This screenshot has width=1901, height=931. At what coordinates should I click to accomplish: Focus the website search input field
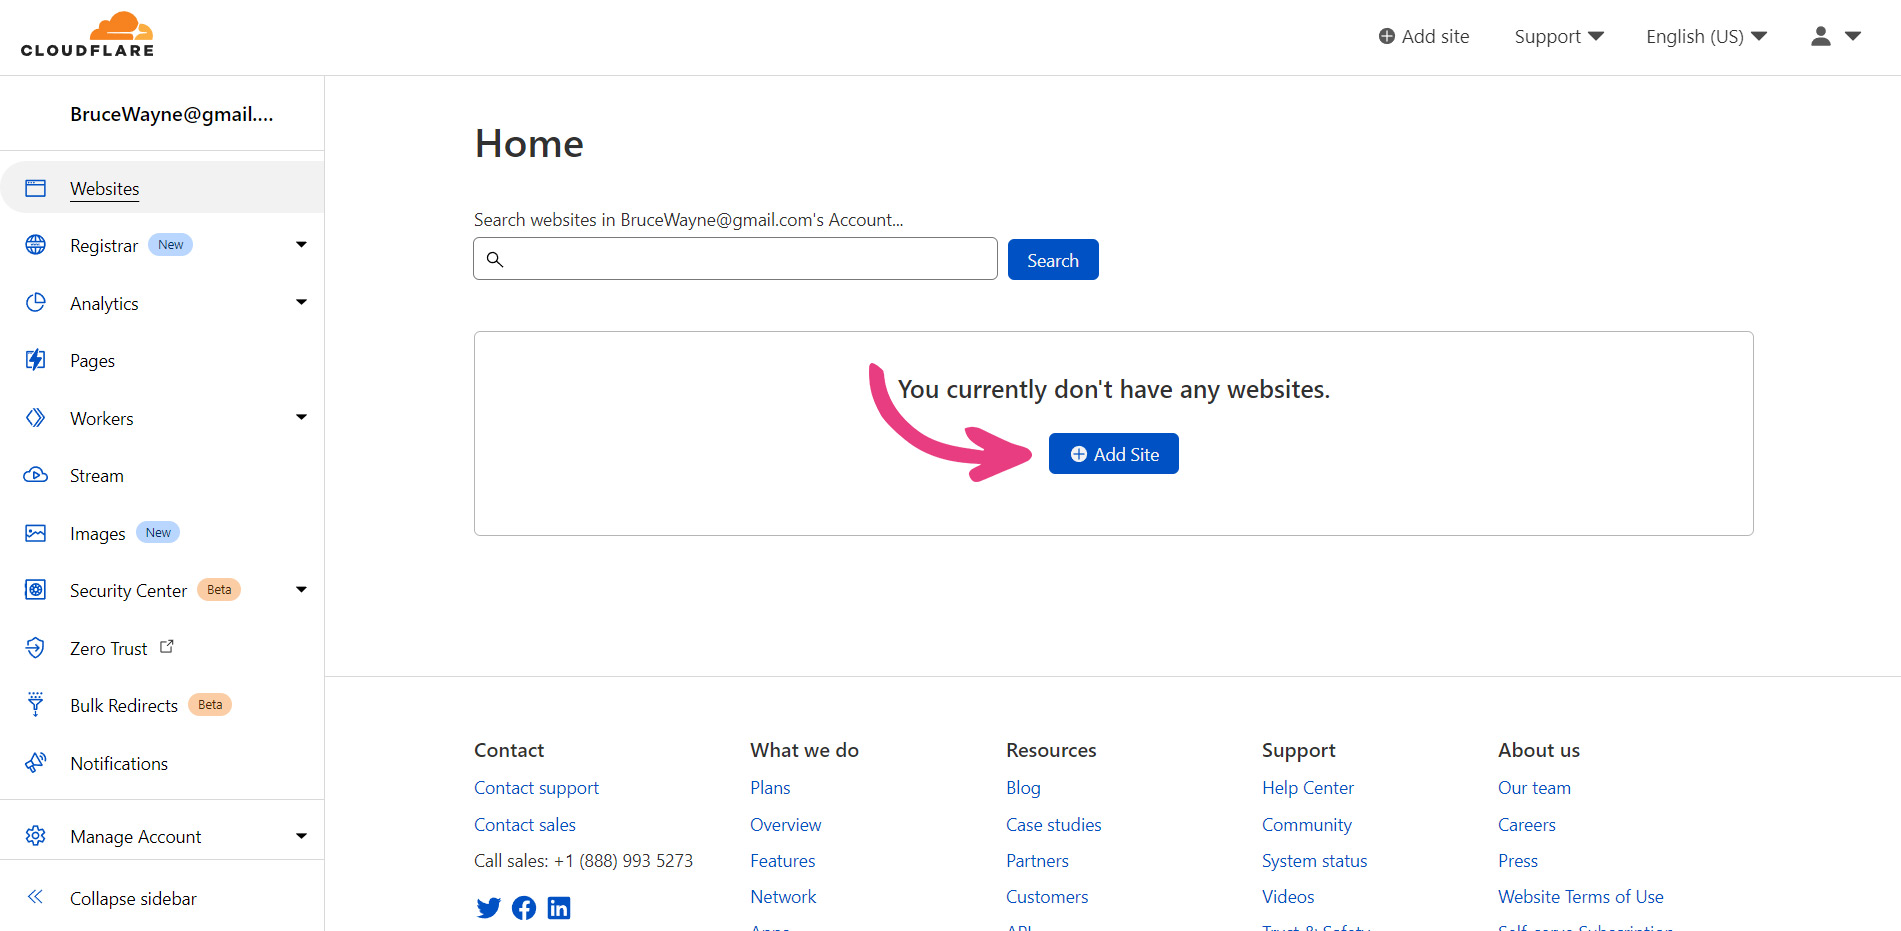pos(735,259)
